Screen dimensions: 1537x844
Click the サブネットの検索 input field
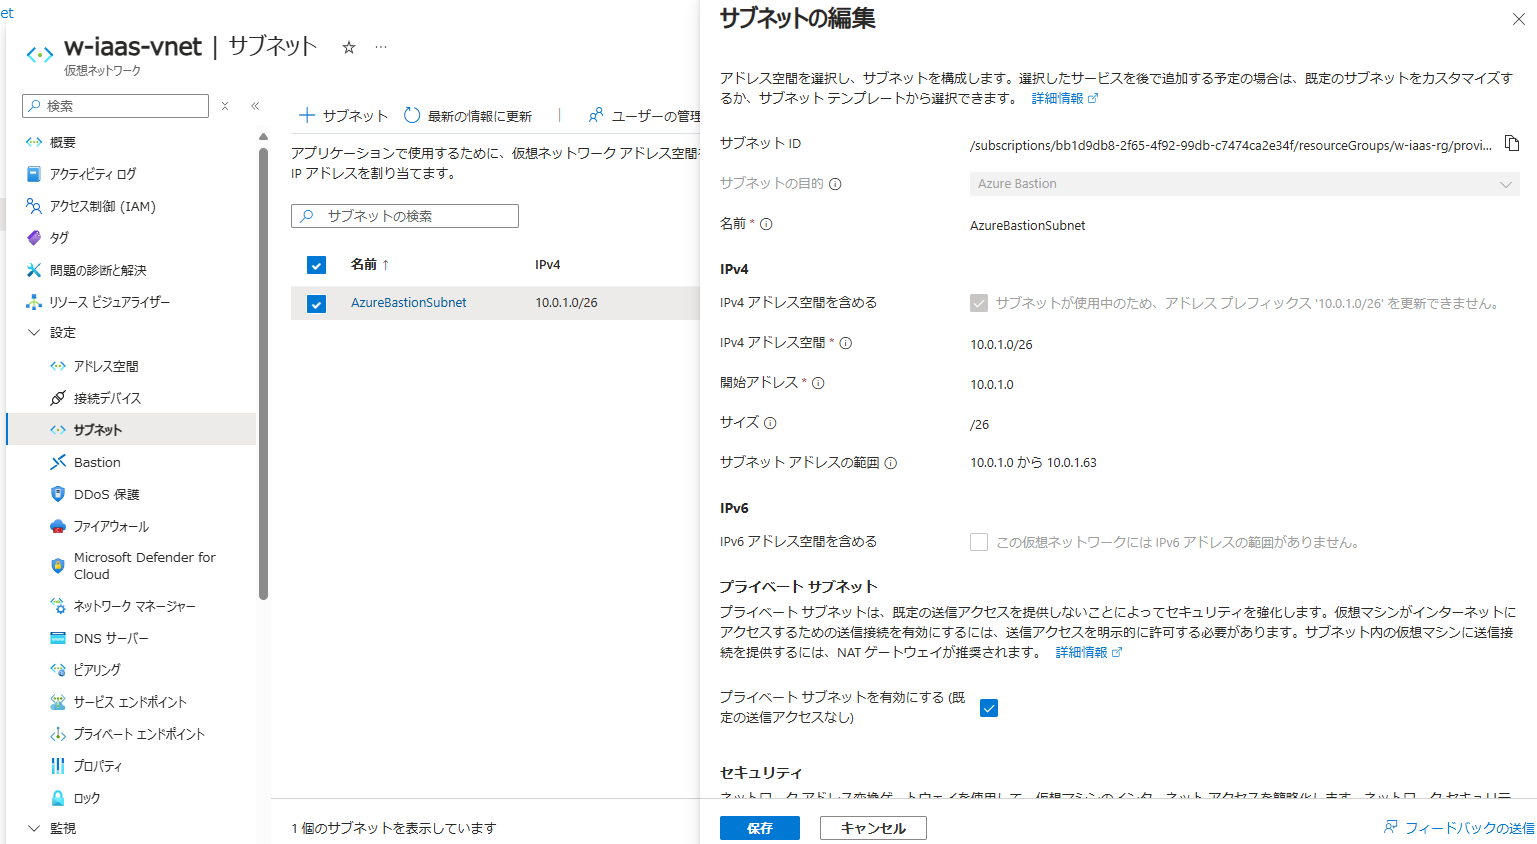(405, 216)
